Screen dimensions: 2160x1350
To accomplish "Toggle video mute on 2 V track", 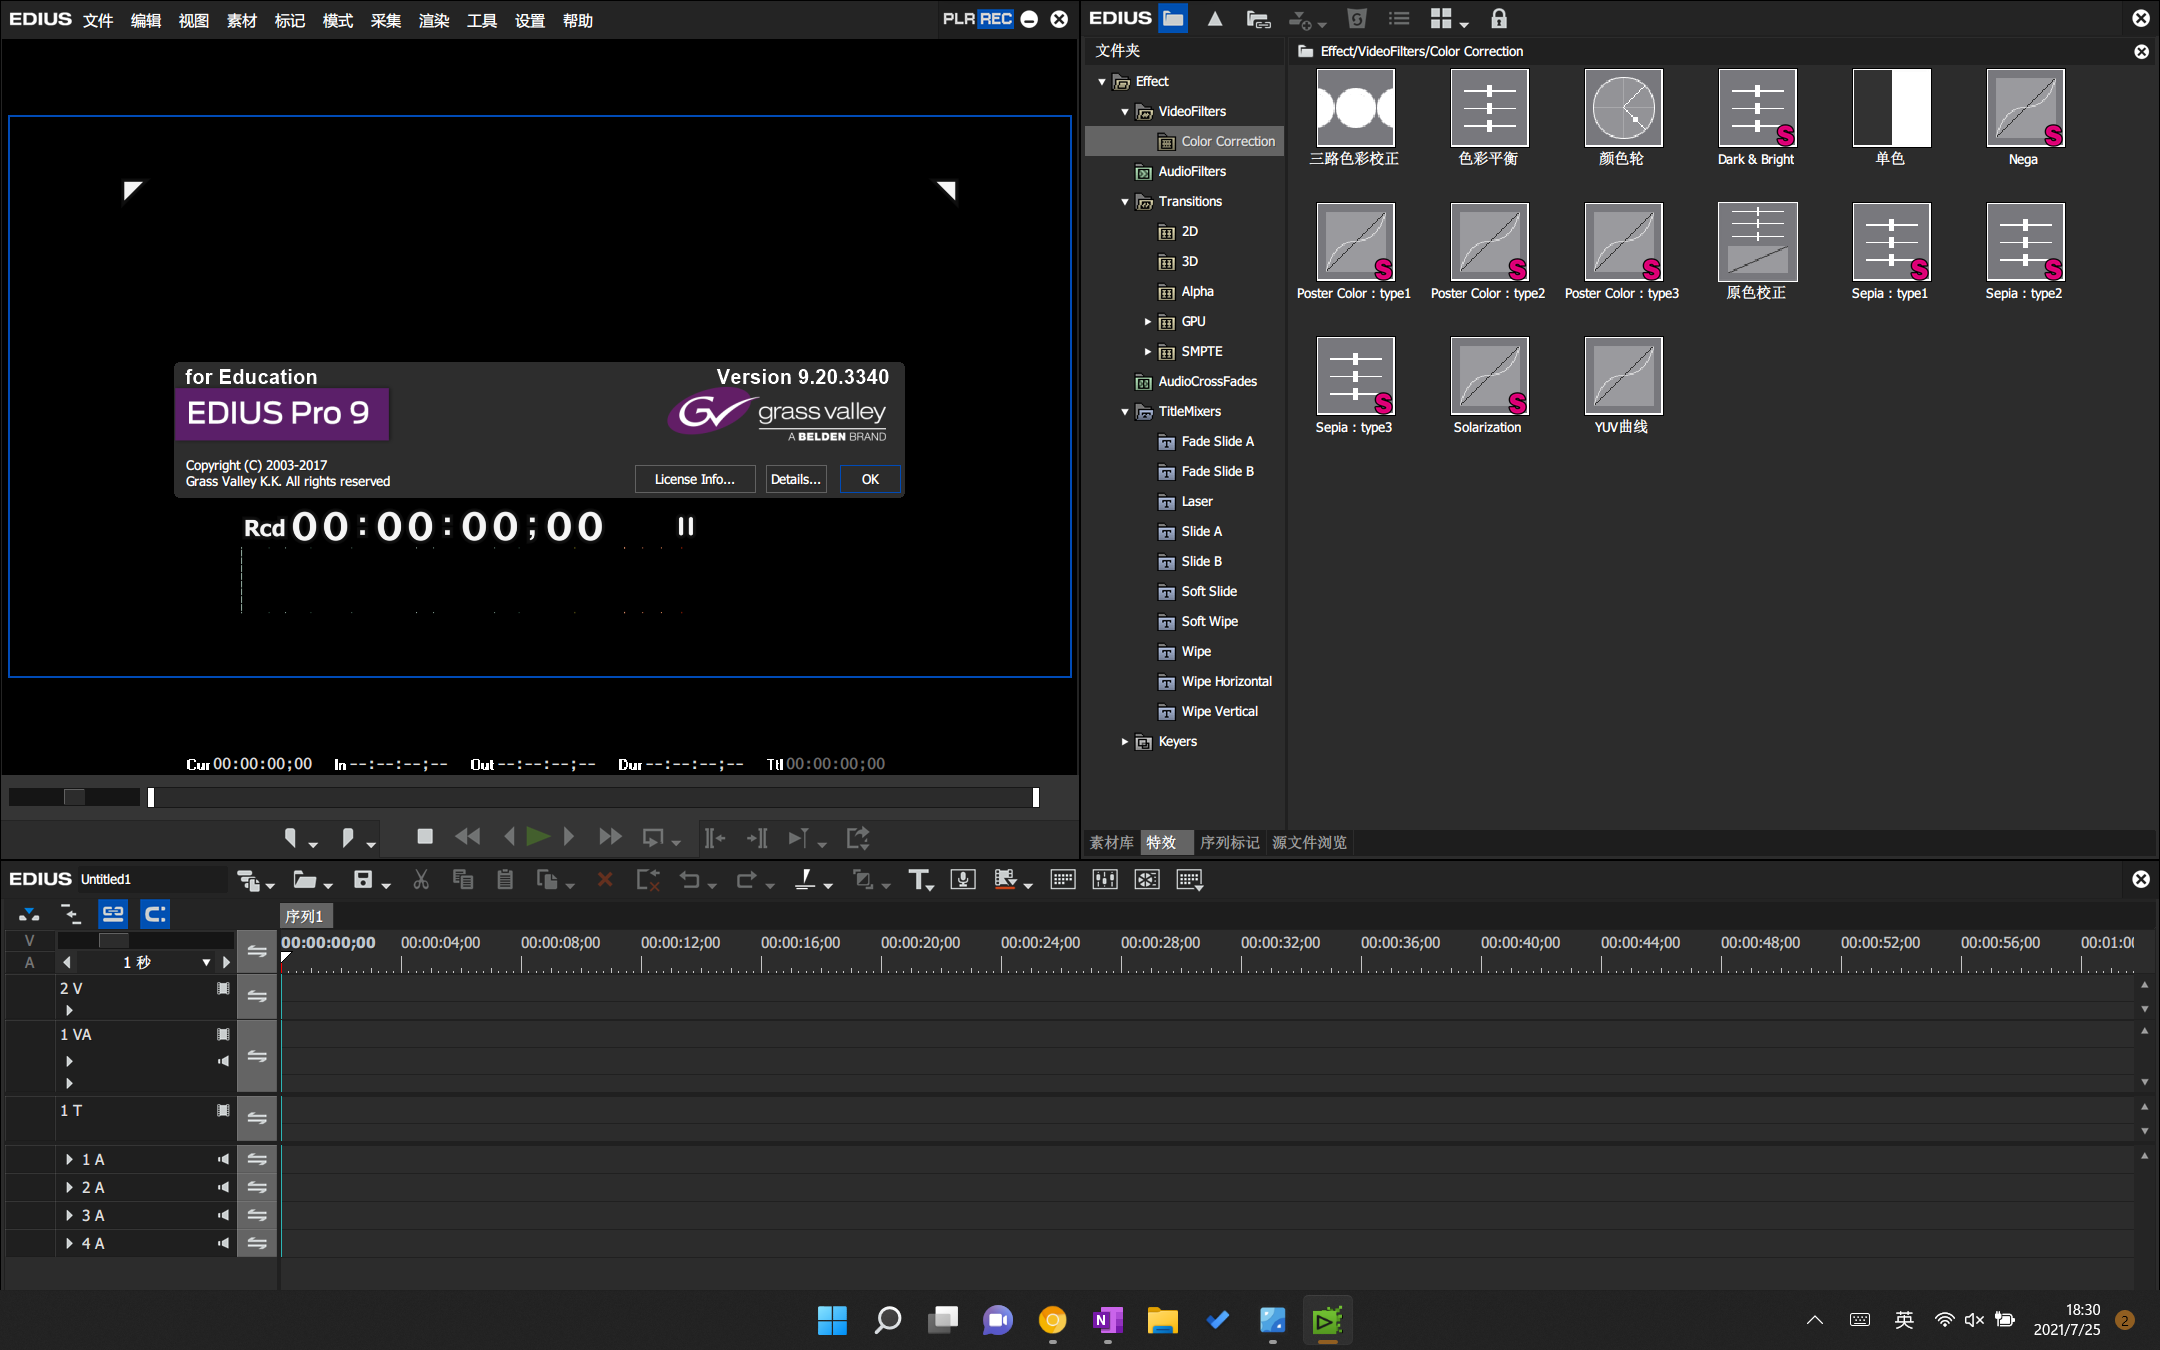I will (223, 989).
